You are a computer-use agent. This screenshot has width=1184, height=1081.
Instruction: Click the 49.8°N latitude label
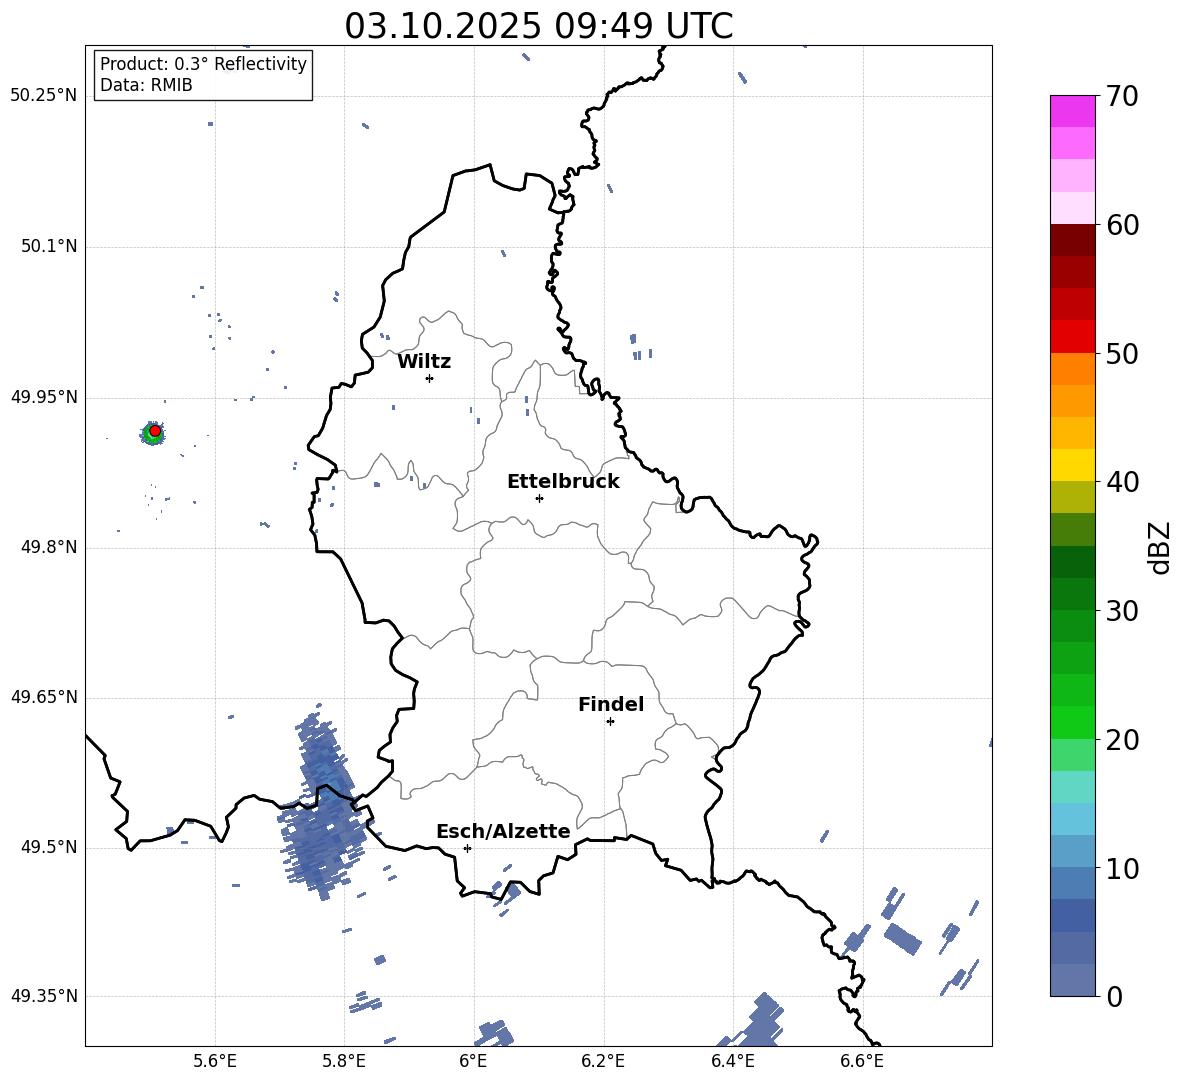click(x=48, y=547)
